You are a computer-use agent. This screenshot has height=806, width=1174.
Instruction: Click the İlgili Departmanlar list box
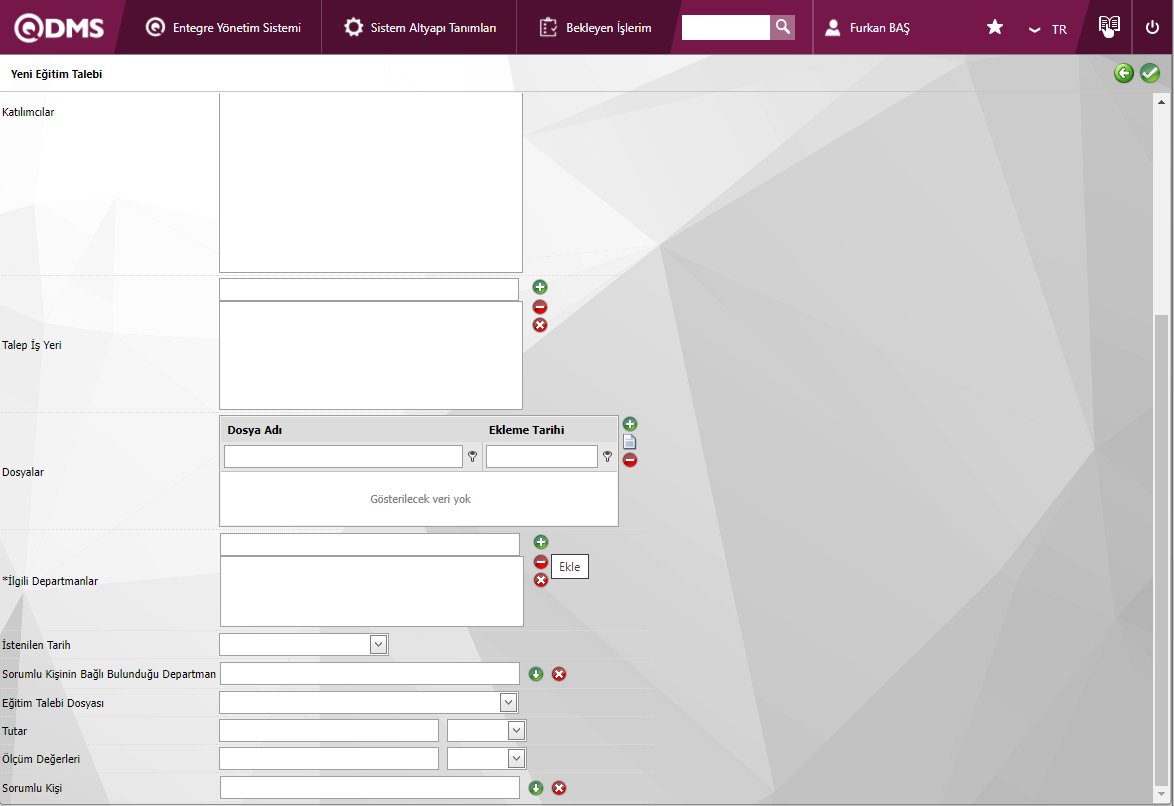(371, 591)
